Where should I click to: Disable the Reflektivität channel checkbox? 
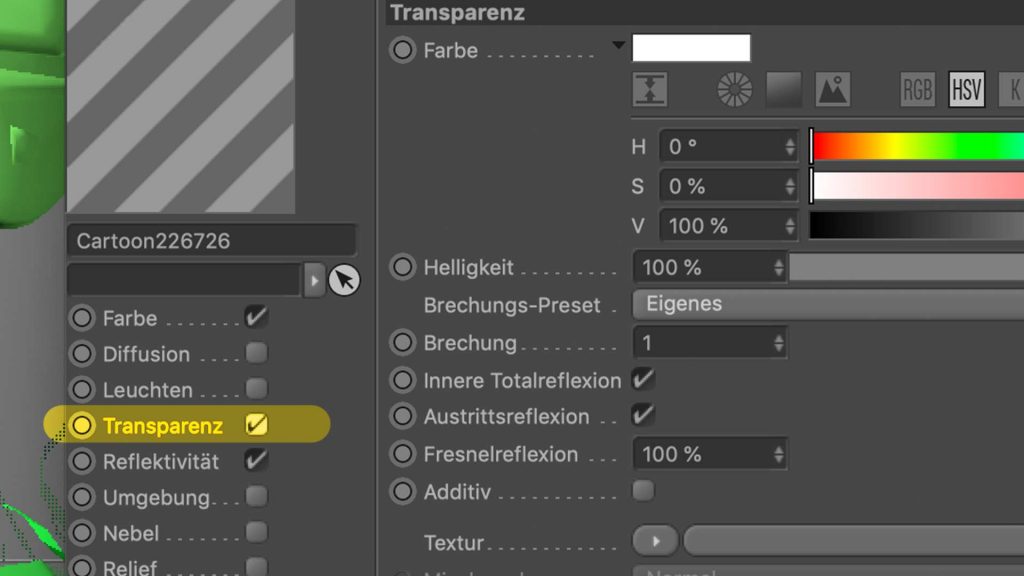[256, 461]
